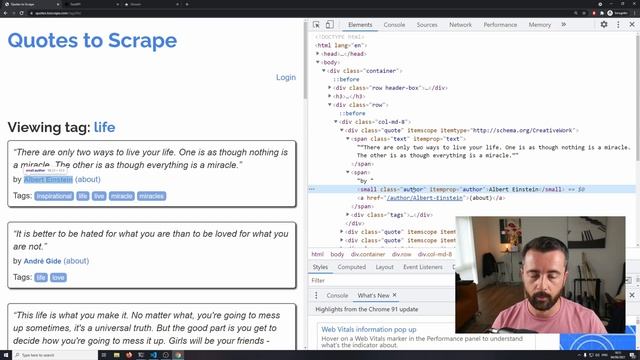Select the Layout pane tab
The height and width of the screenshot is (360, 640).
(x=384, y=267)
